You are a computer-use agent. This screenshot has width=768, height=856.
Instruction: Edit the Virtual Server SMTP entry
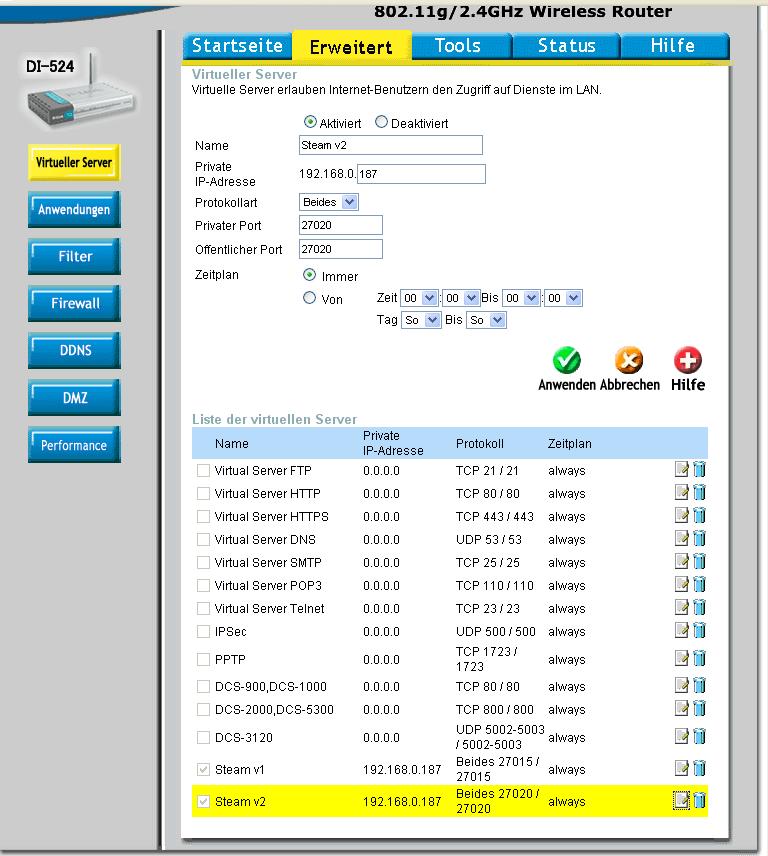click(681, 561)
